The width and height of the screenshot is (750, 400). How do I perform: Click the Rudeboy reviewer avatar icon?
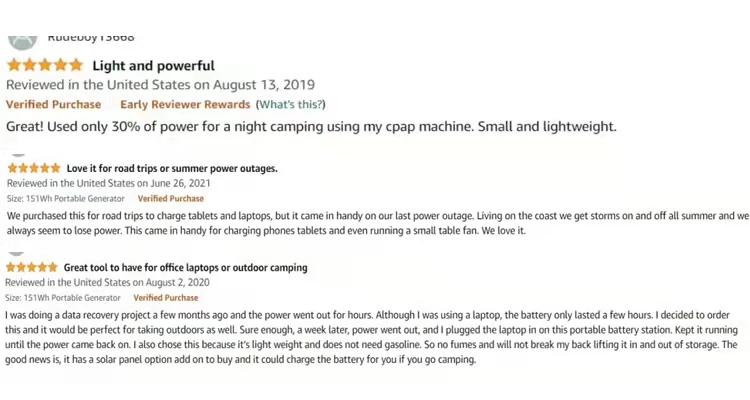[x=22, y=42]
